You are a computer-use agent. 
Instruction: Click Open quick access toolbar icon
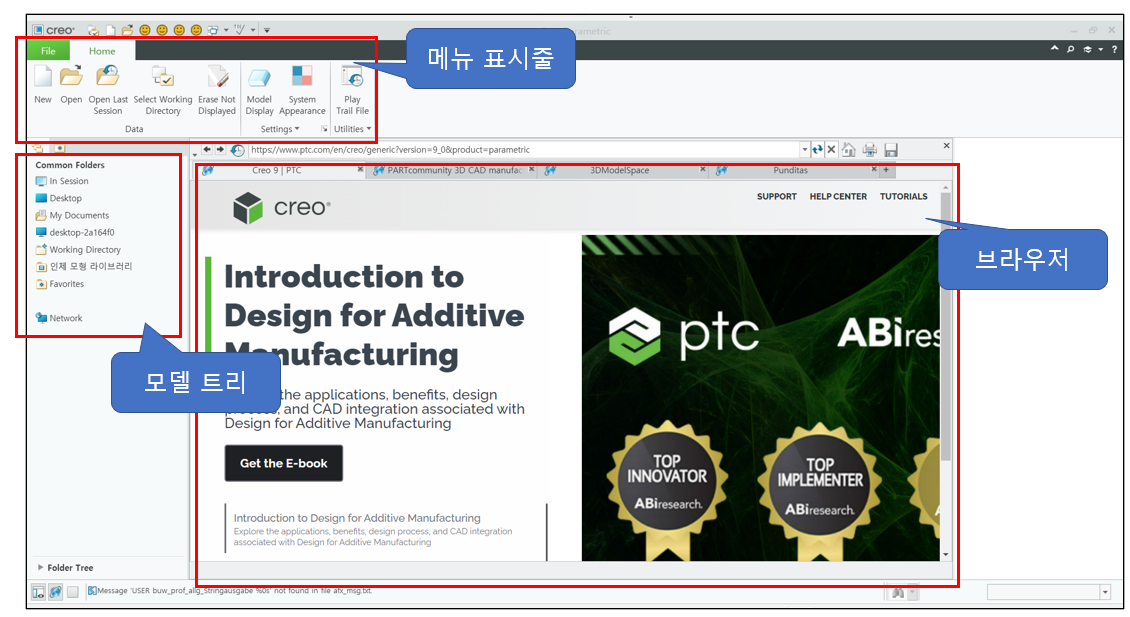tap(127, 30)
